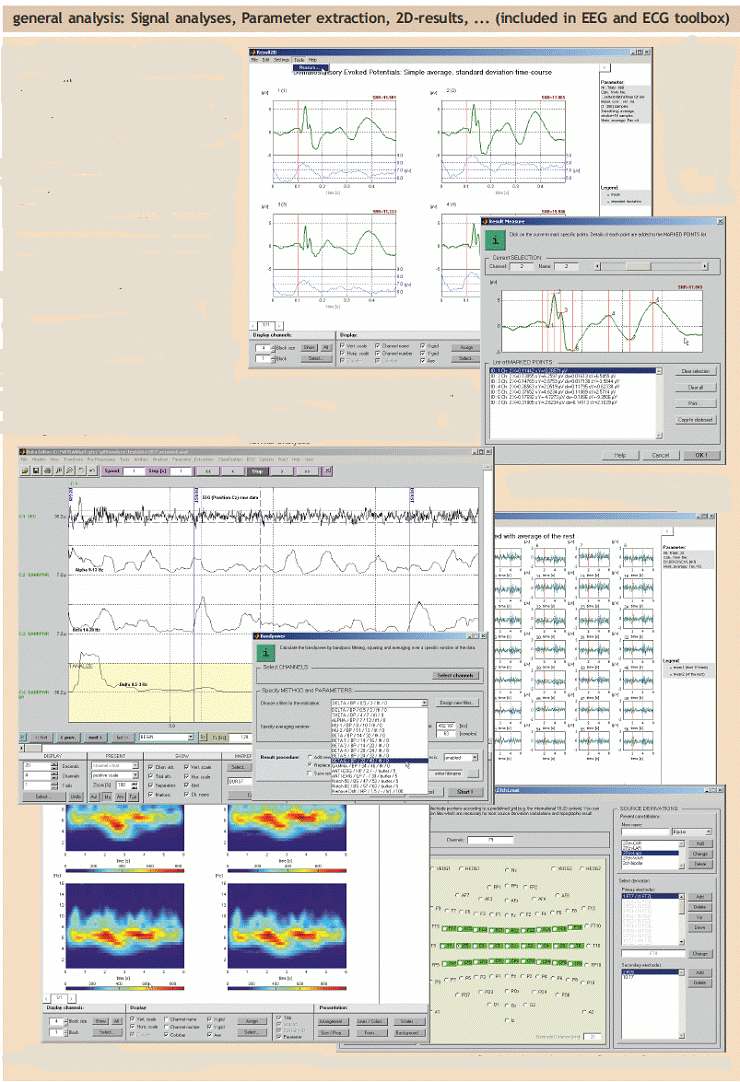Open the Bipolar dropdown in source derivations dialog
This screenshot has height=1082, width=740.
692,832
